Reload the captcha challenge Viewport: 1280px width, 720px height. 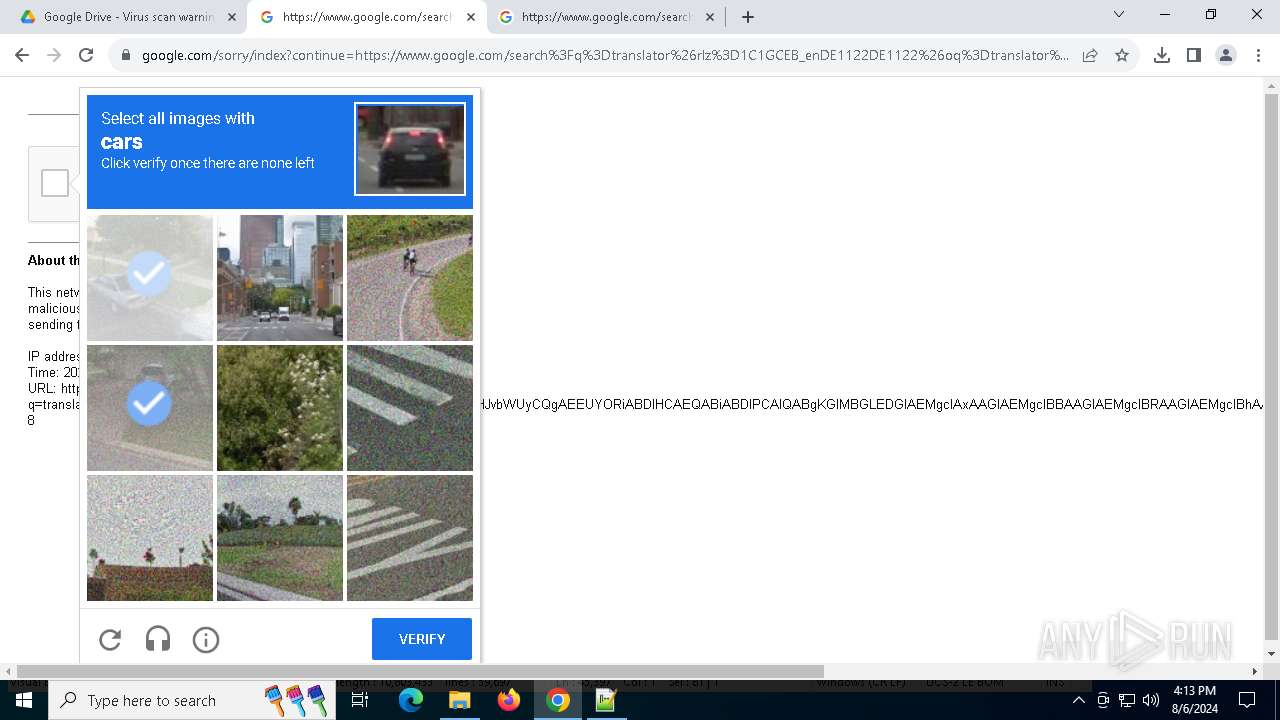(x=110, y=639)
